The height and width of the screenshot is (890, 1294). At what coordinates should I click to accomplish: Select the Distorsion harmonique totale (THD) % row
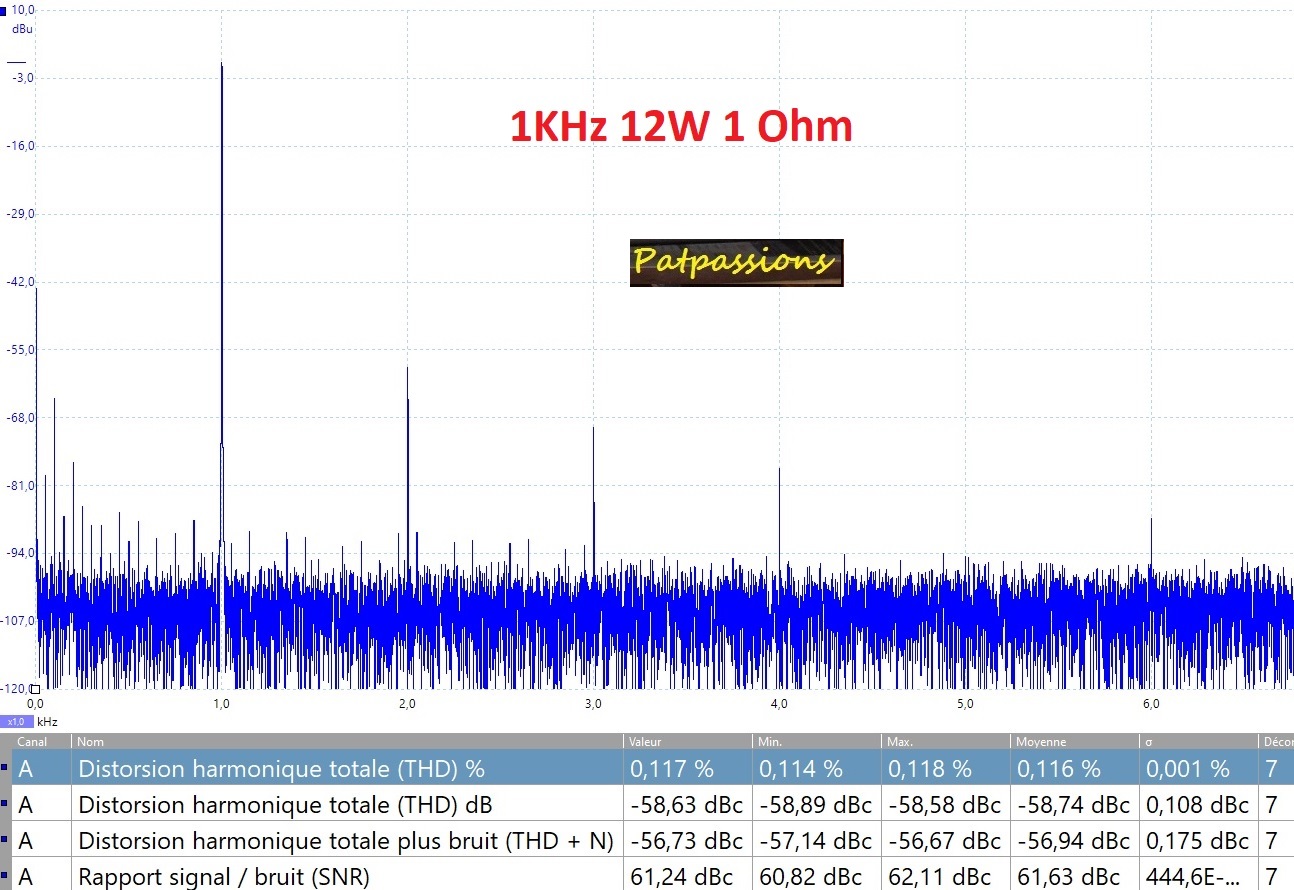click(x=281, y=769)
